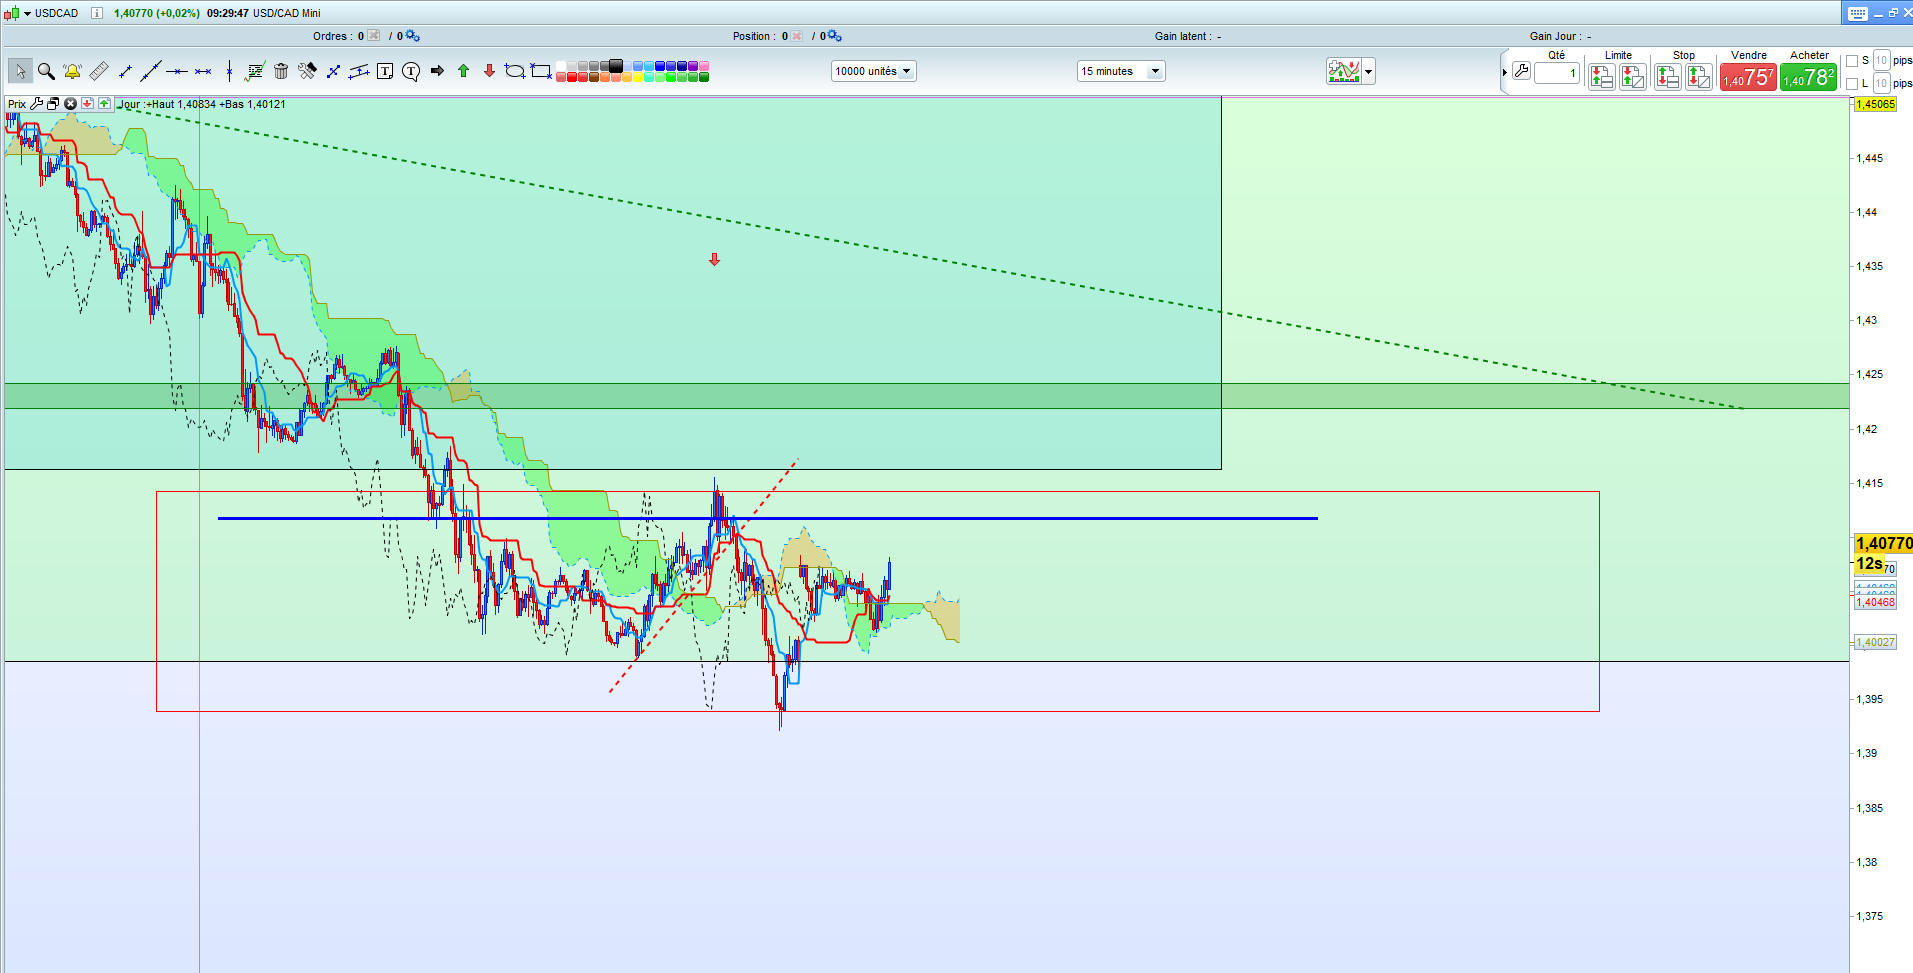The height and width of the screenshot is (973, 1913).
Task: Select the magnifying glass zoom tool
Action: click(46, 71)
